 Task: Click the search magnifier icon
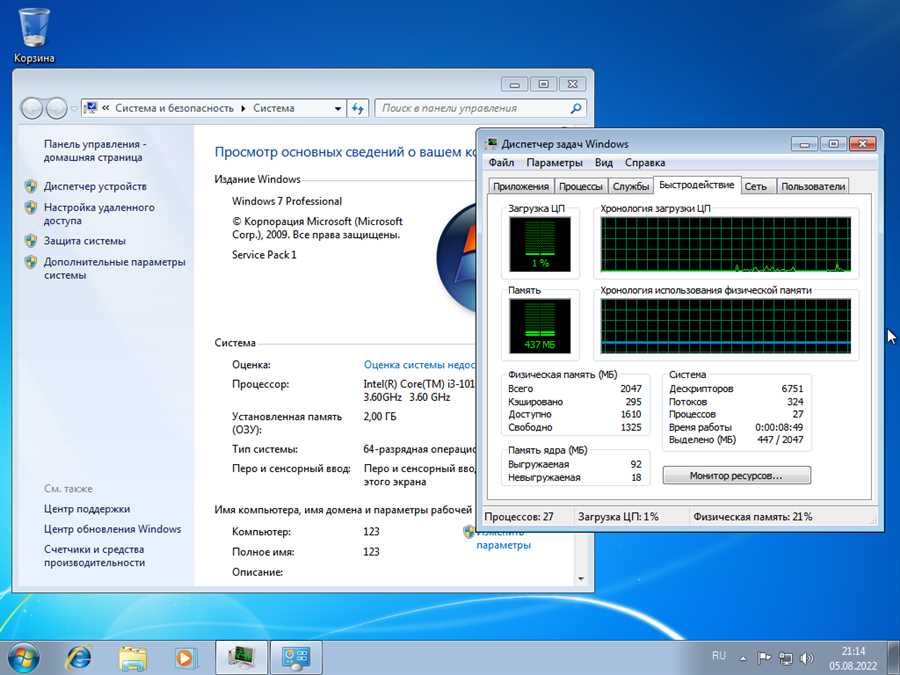pyautogui.click(x=576, y=108)
